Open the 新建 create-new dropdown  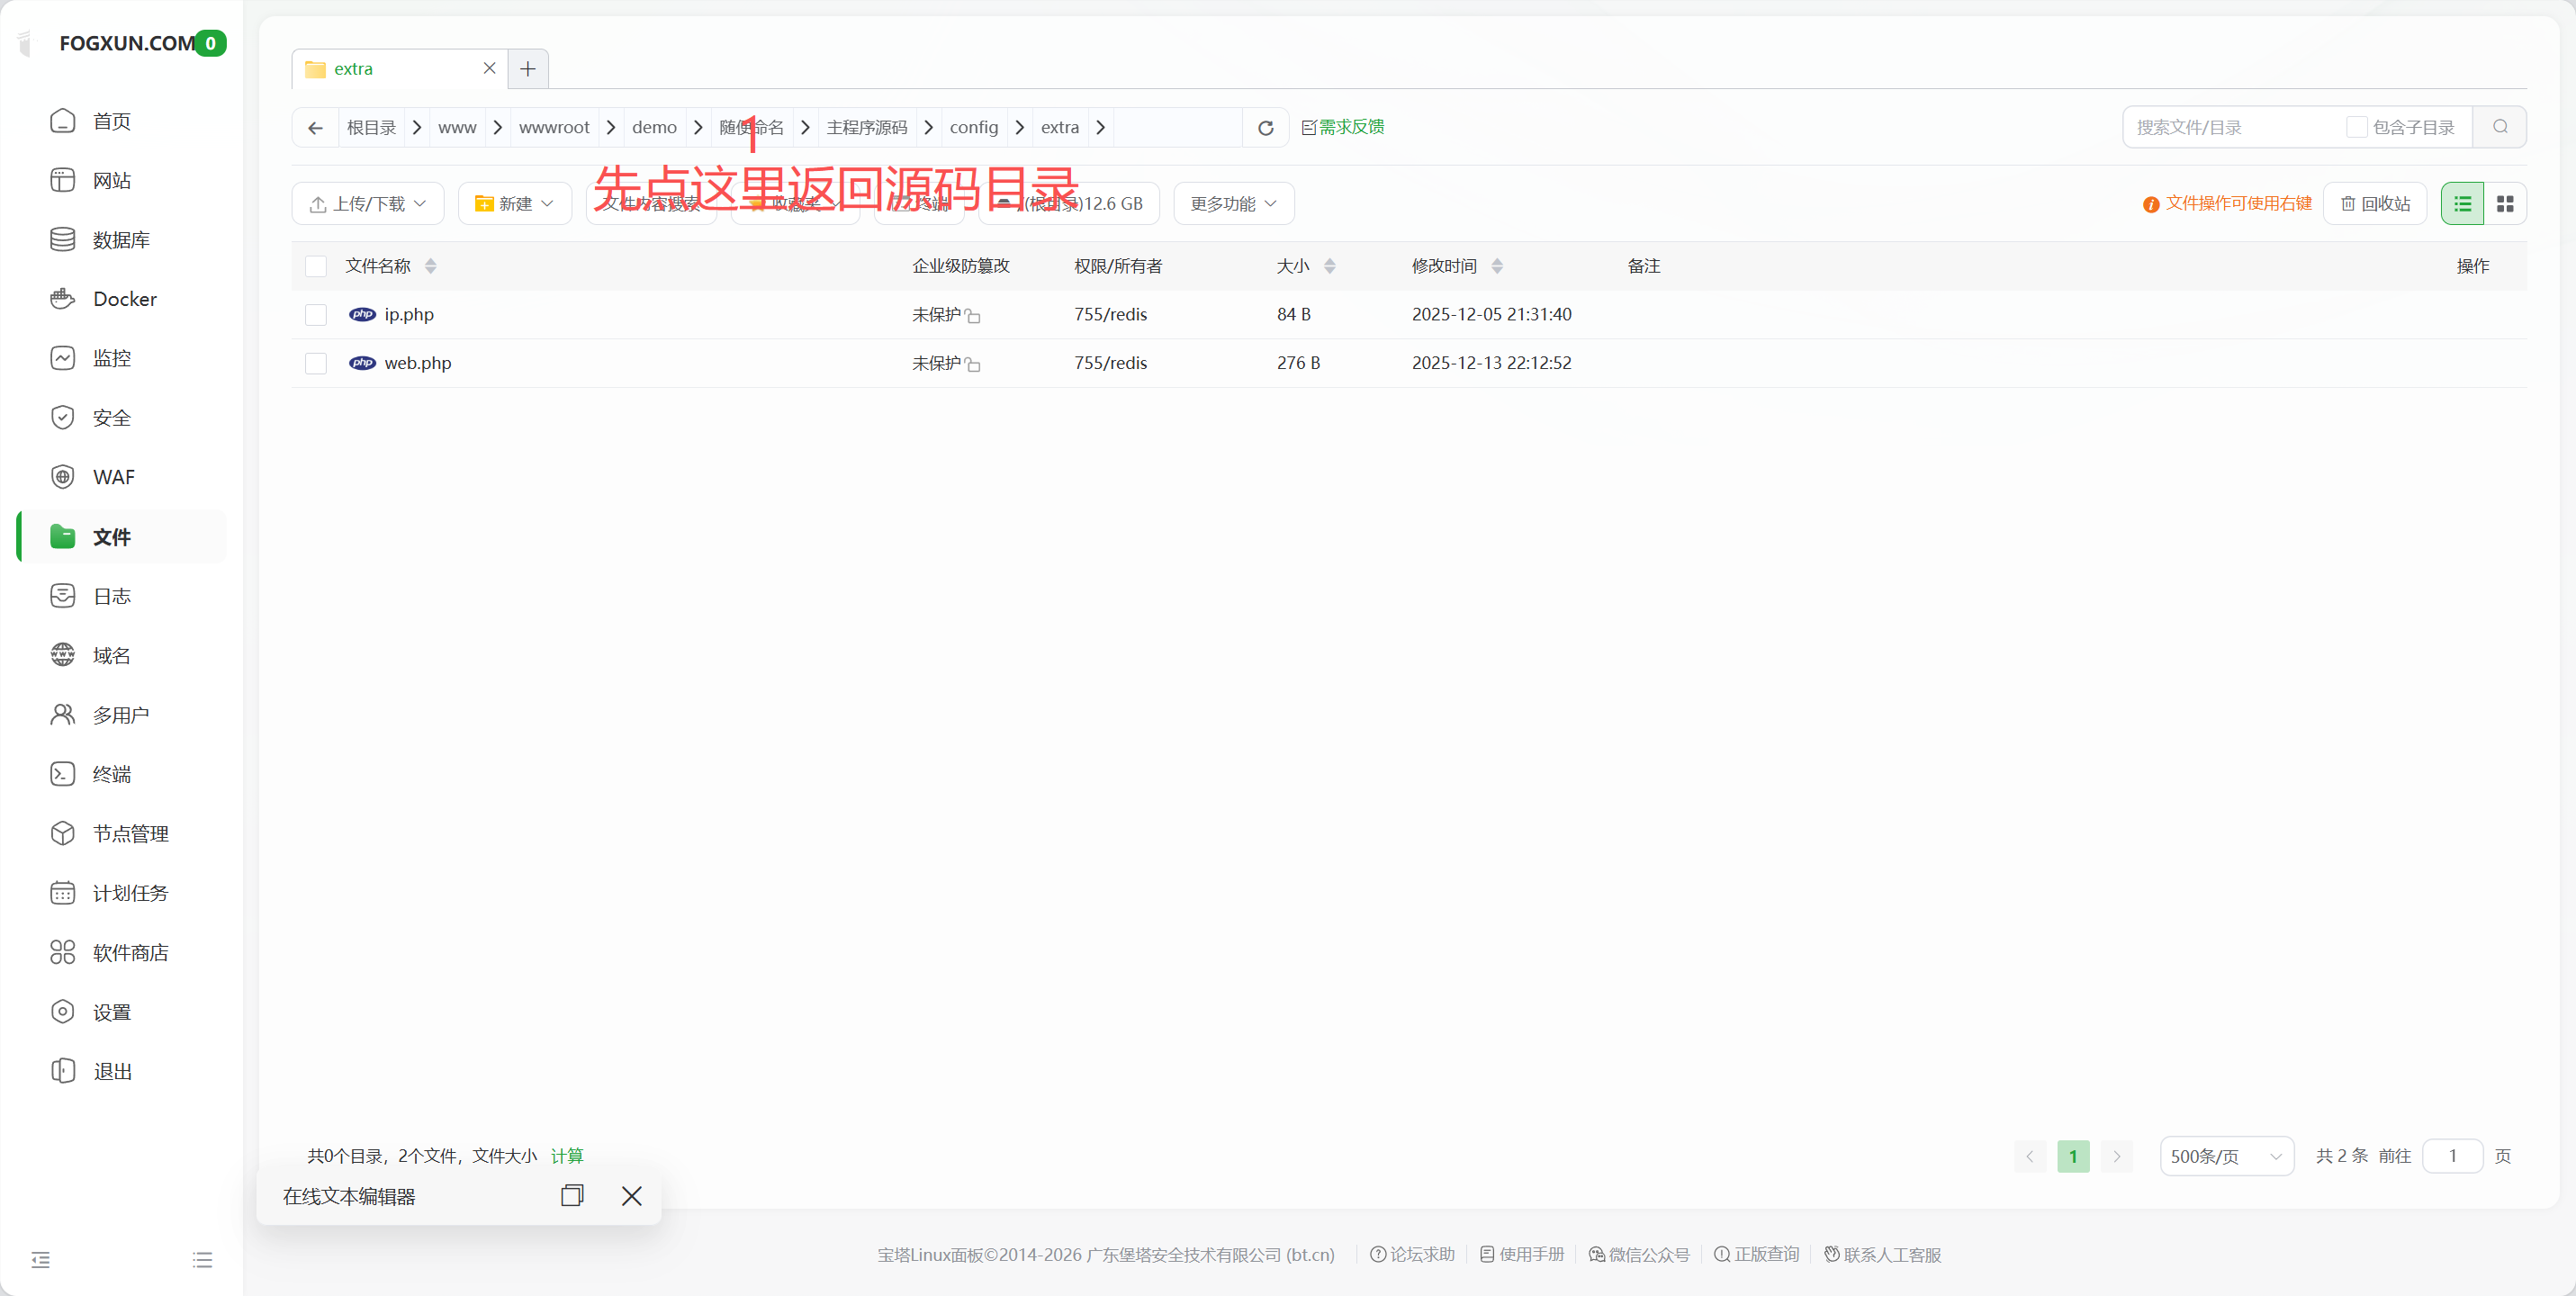tap(514, 203)
